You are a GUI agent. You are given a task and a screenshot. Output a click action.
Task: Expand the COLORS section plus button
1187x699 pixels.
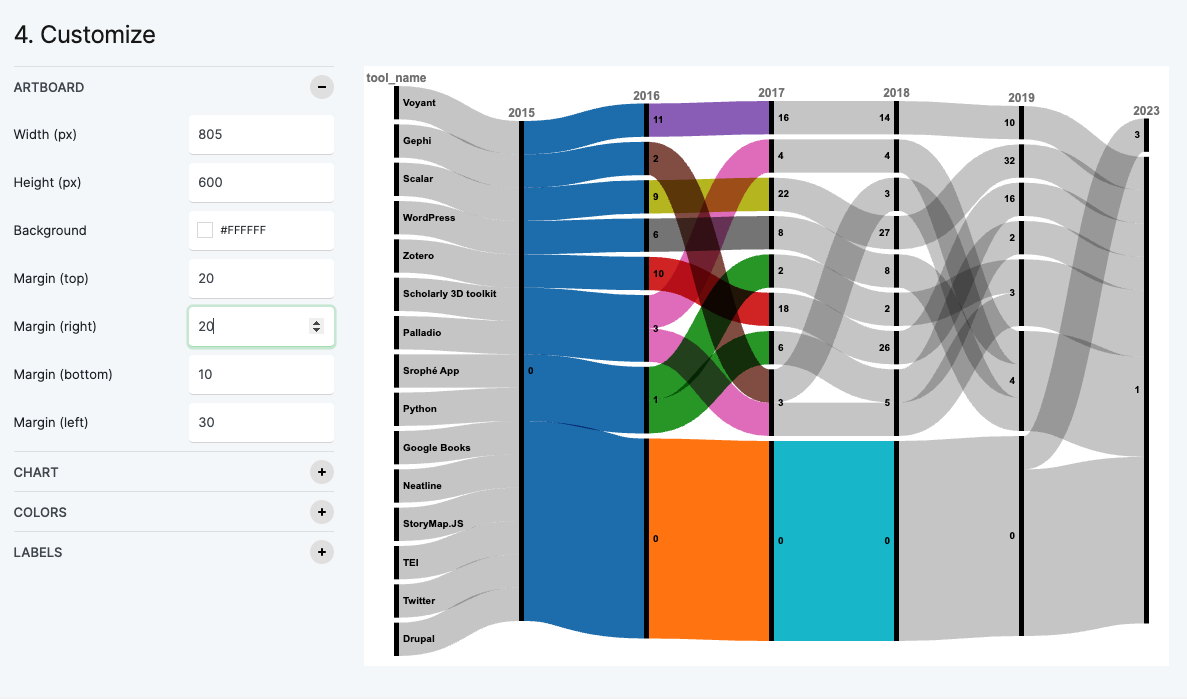click(322, 512)
